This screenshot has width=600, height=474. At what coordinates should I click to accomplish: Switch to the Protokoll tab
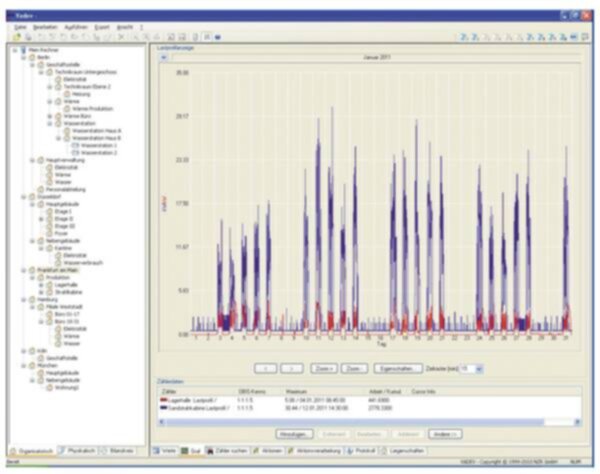point(361,451)
